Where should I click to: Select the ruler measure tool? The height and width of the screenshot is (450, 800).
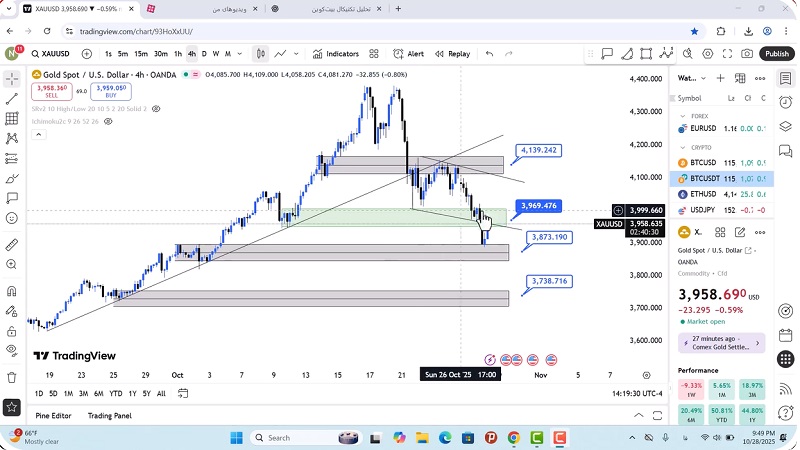tap(12, 244)
